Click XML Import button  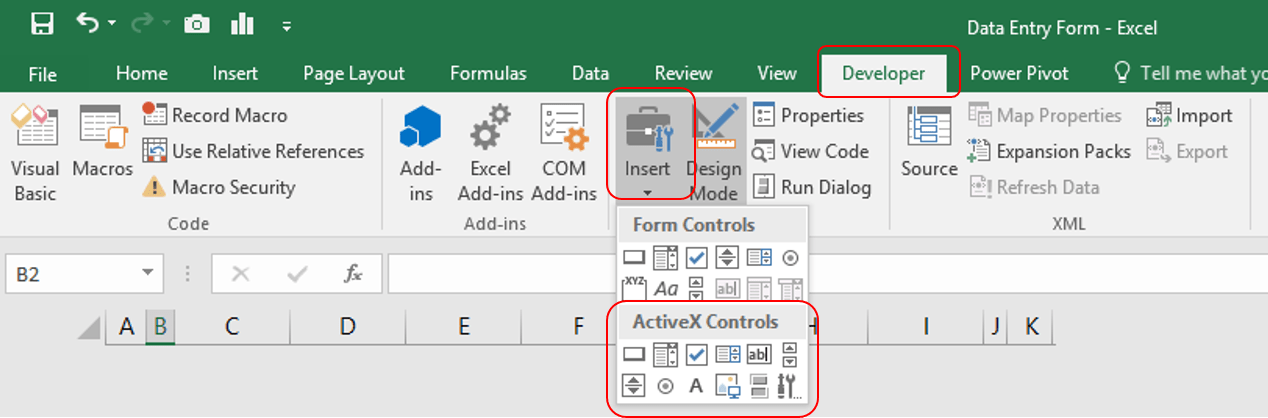1190,115
